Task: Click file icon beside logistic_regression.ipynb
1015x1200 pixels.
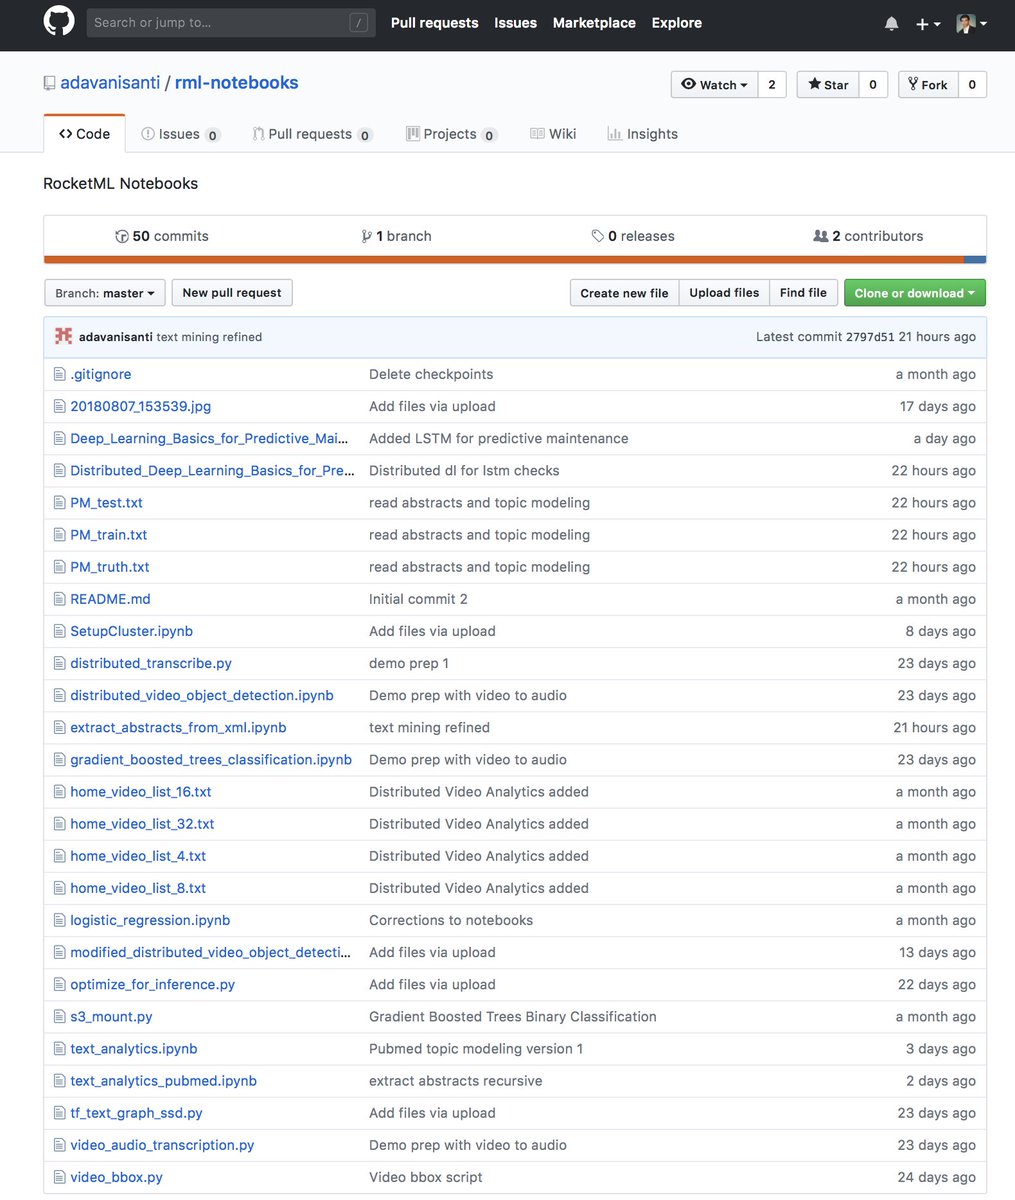Action: [x=59, y=920]
